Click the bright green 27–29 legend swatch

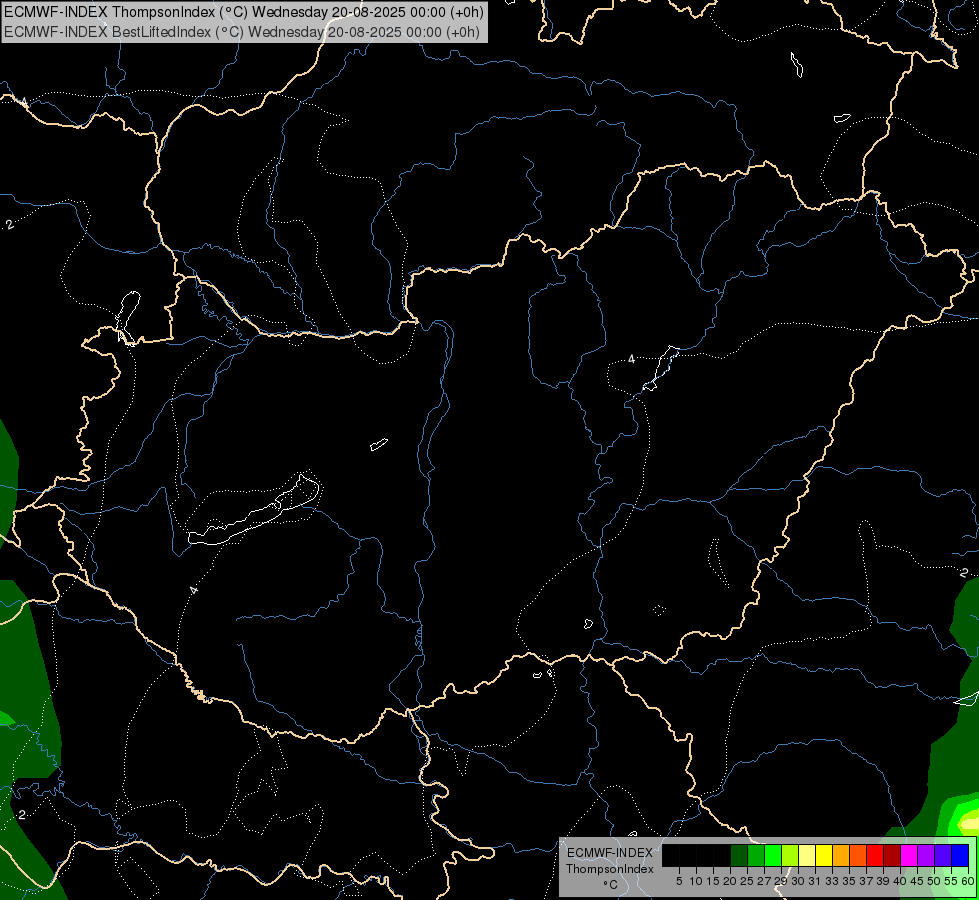773,855
